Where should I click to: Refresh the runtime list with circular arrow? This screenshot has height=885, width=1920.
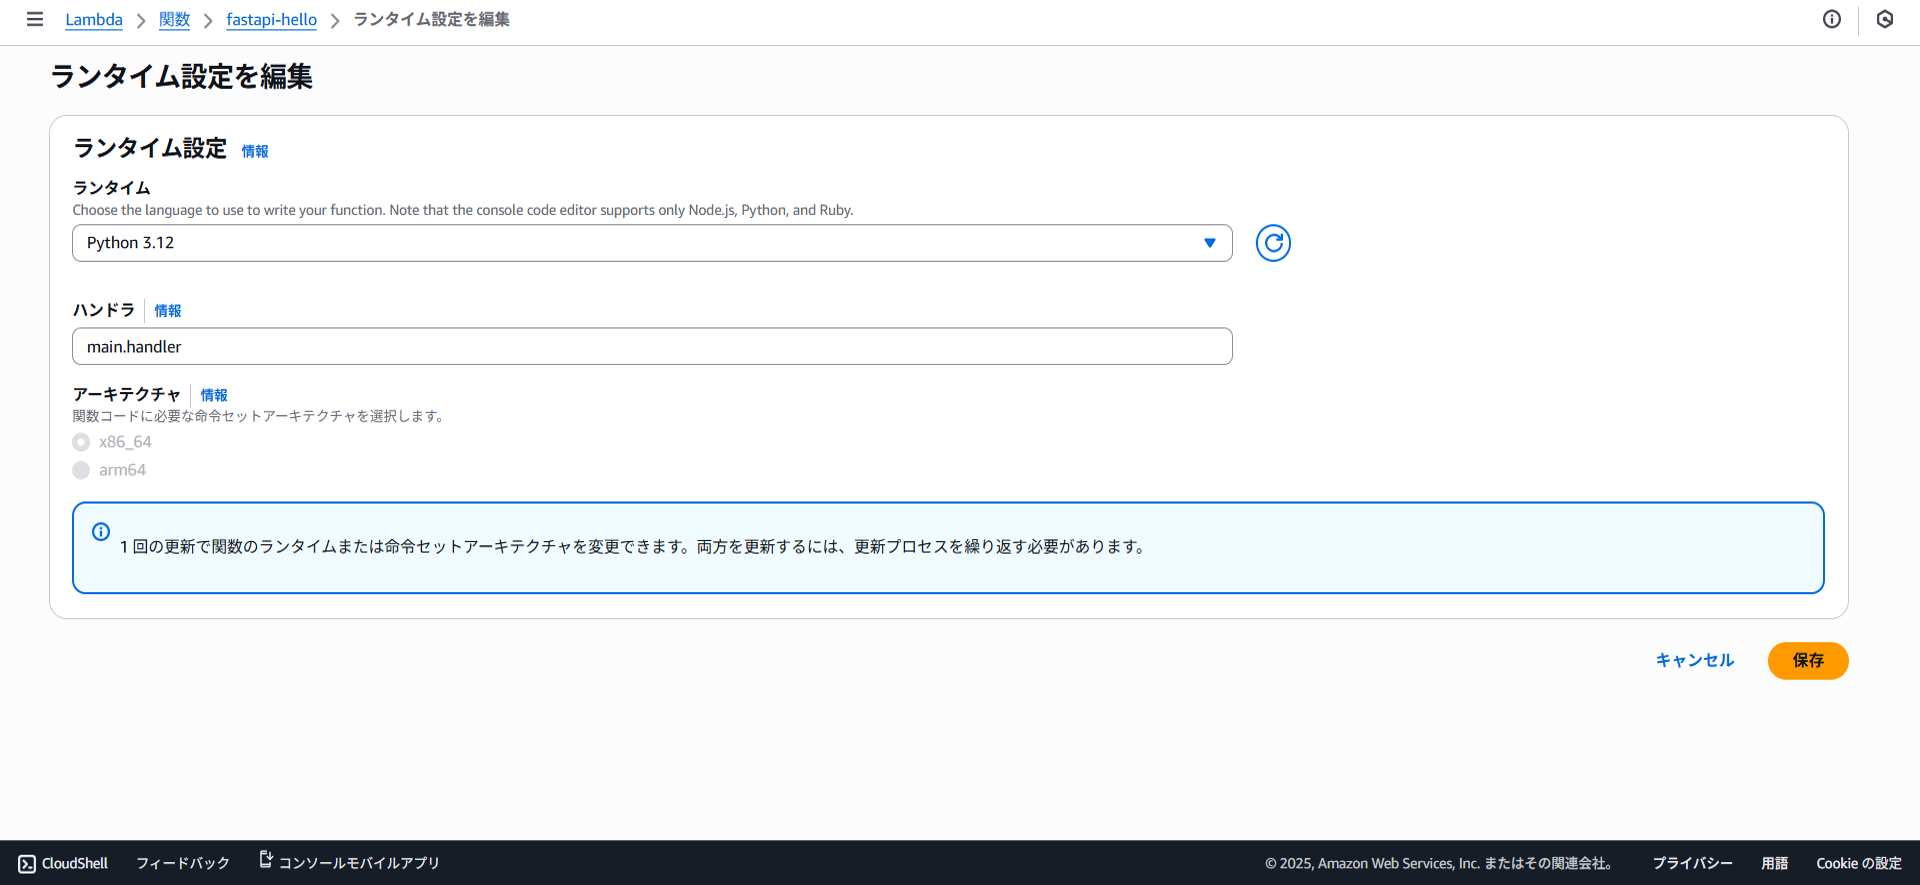click(x=1273, y=243)
